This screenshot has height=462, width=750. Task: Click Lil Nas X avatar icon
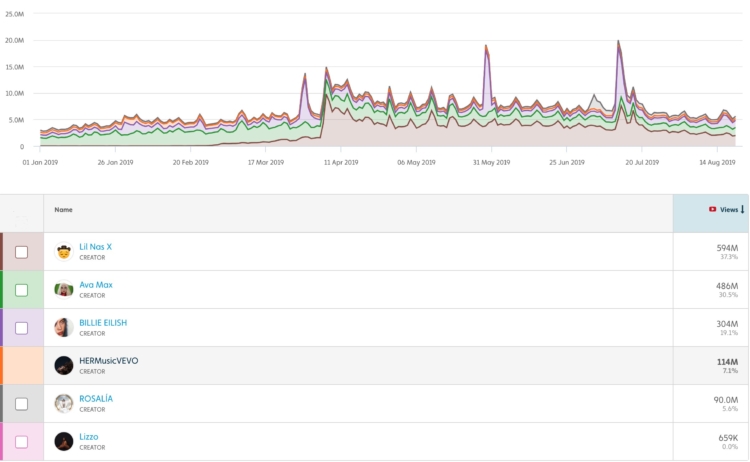tap(64, 251)
